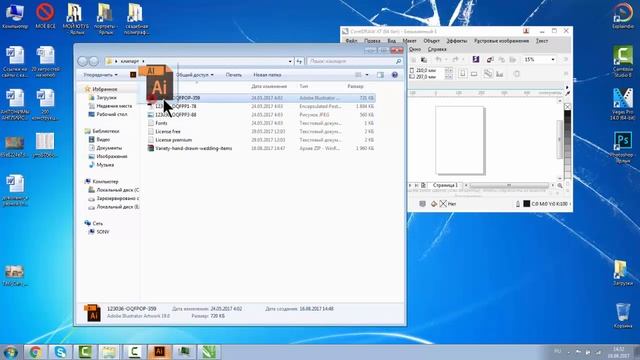The height and width of the screenshot is (360, 640).
Task: Open the Эффекты menu in CorelDRAW
Action: click(x=457, y=41)
